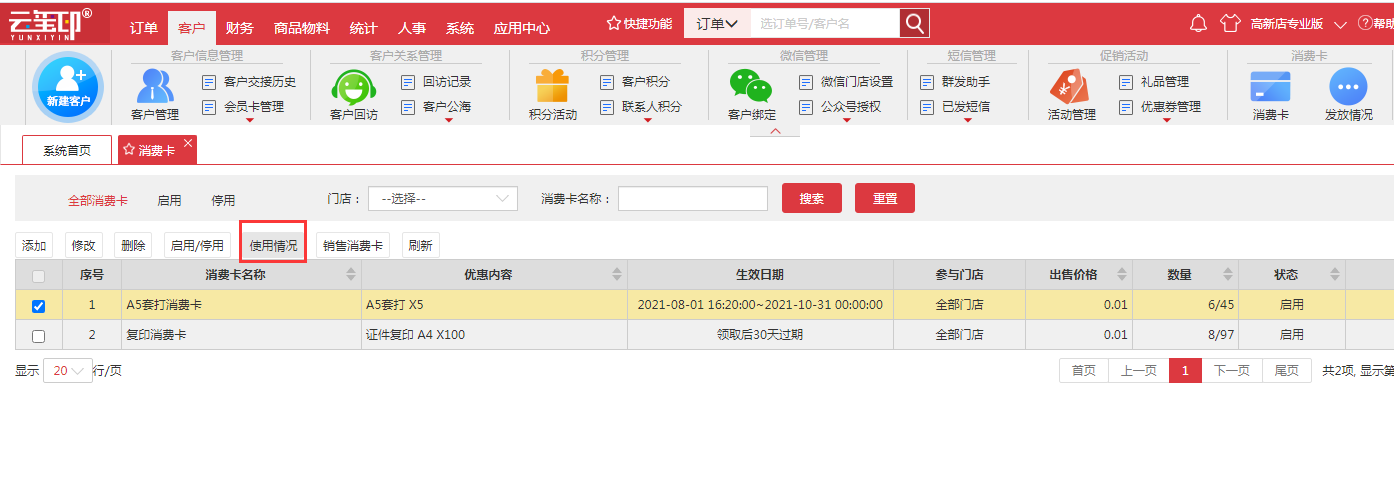Image resolution: width=1394 pixels, height=485 pixels.
Task: Click the 修改 button
Action: [x=84, y=245]
